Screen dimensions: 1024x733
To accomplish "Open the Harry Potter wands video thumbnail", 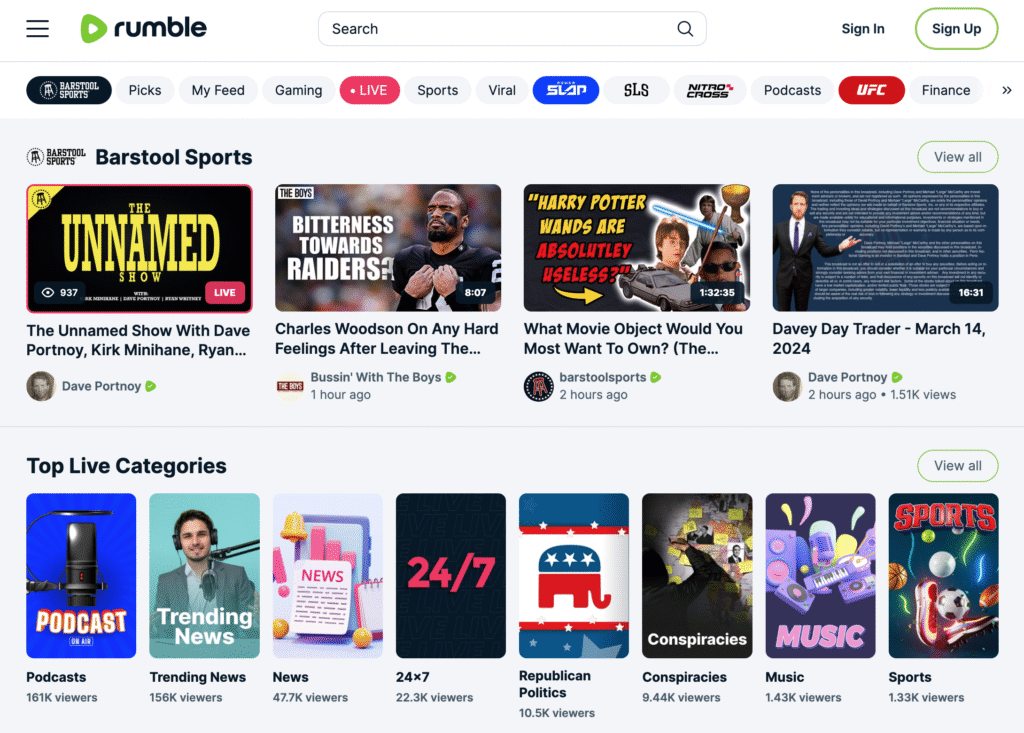I will click(637, 248).
